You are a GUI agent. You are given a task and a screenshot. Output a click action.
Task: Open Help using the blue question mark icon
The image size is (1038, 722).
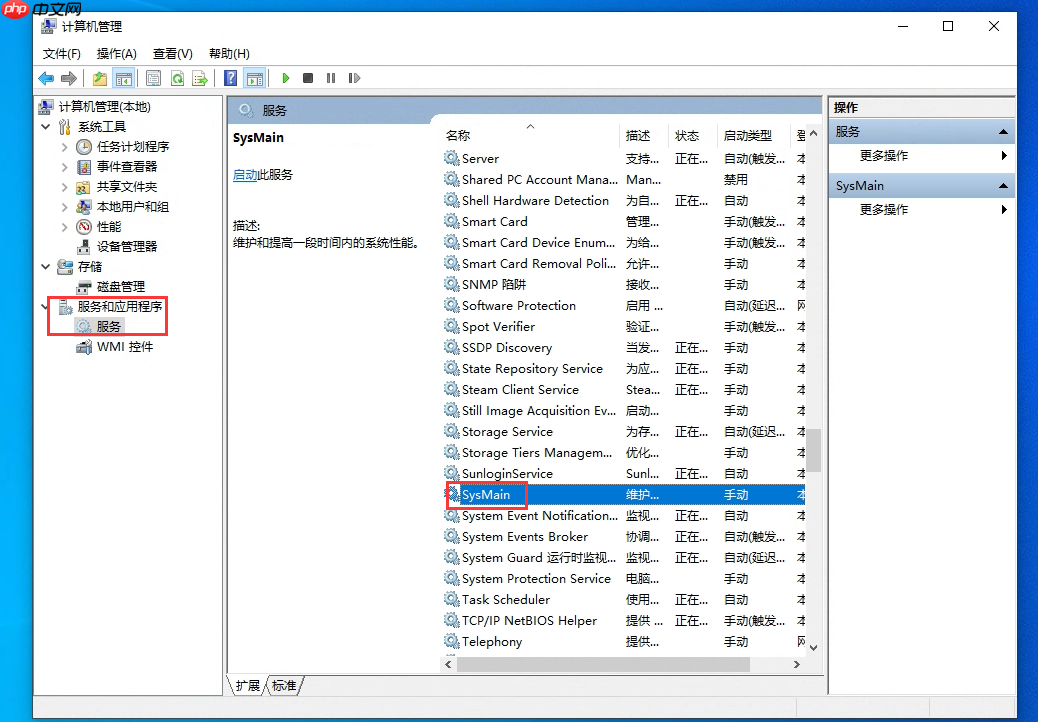[231, 77]
